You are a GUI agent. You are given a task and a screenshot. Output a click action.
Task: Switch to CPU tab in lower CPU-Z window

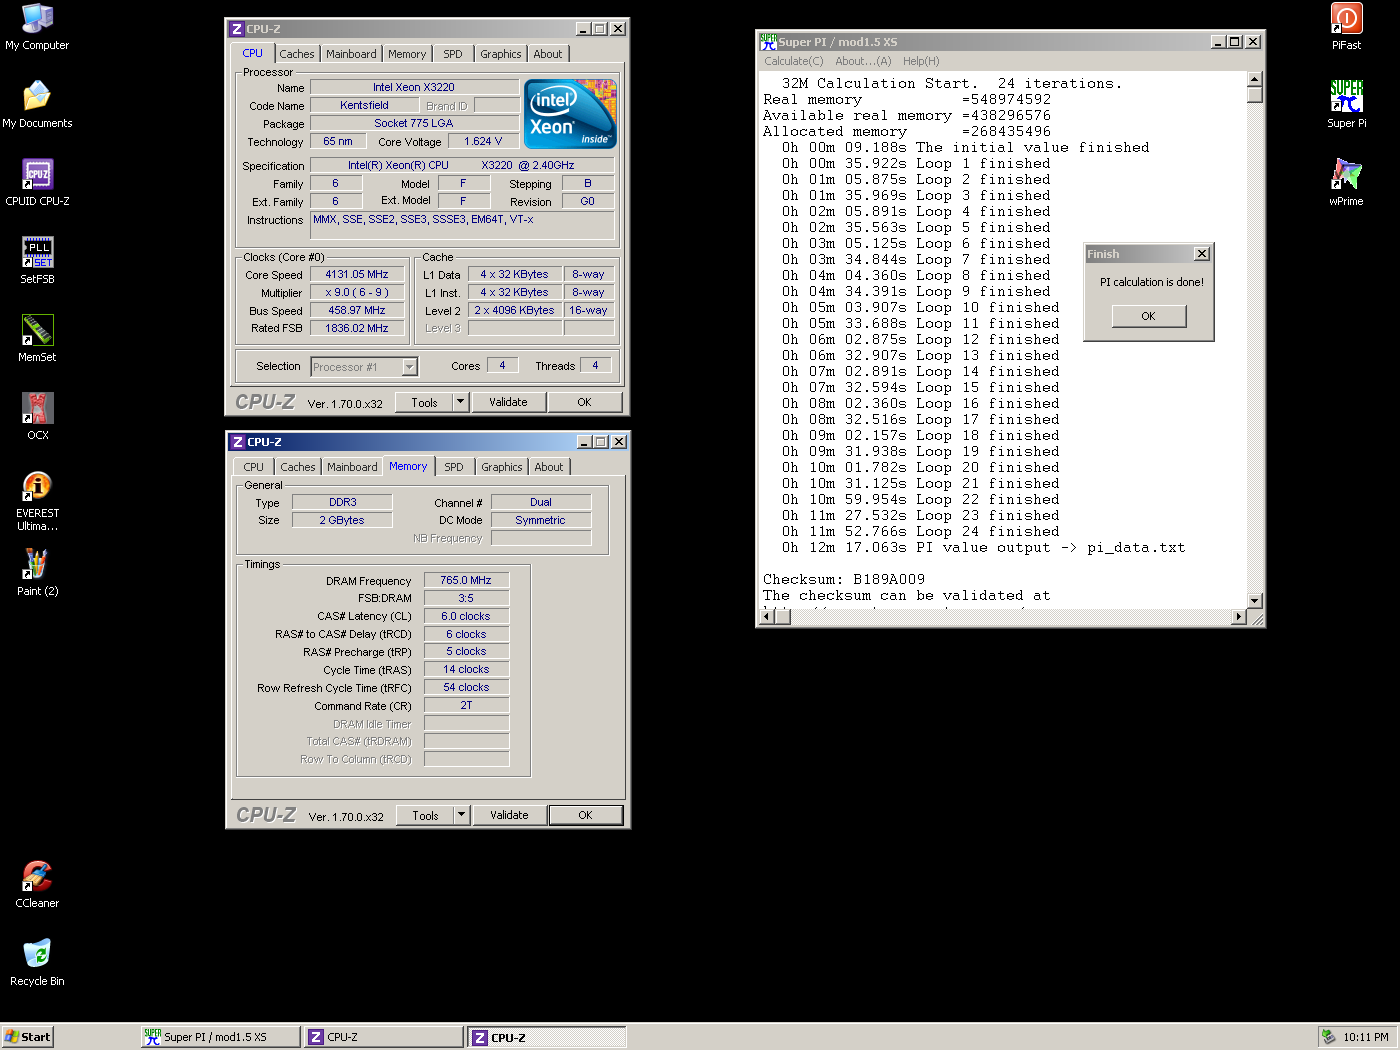pyautogui.click(x=254, y=467)
